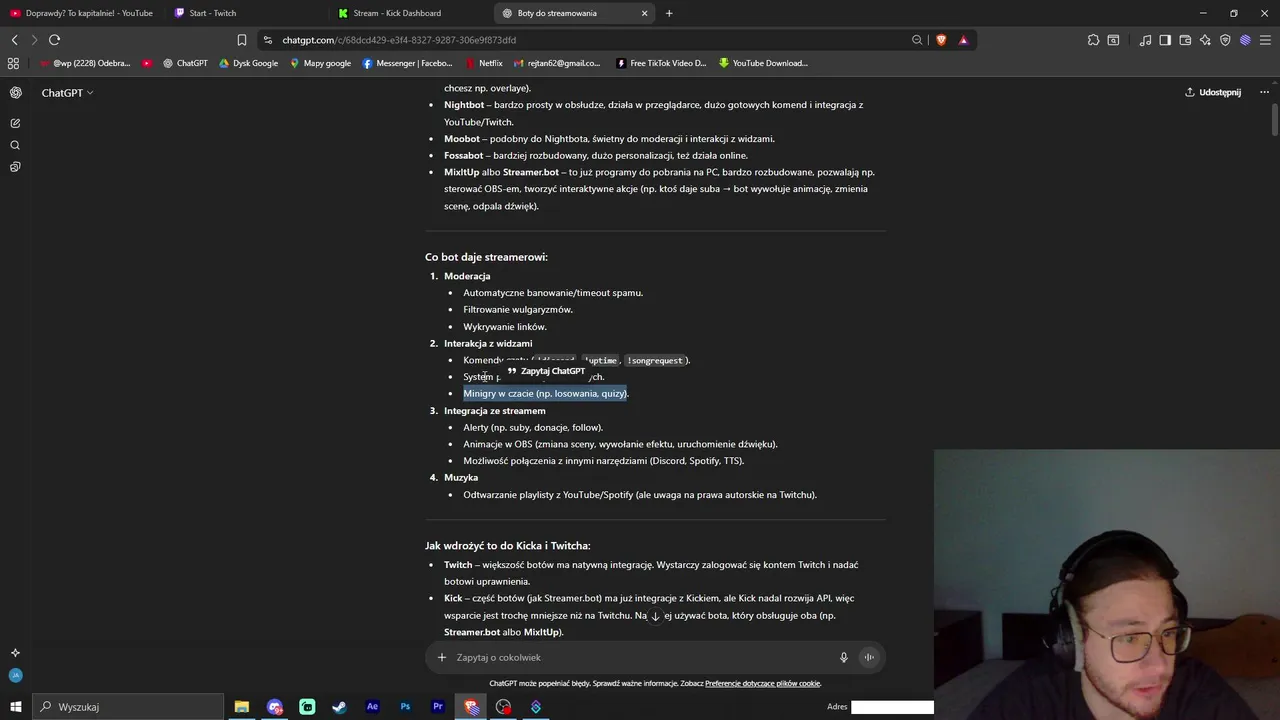Switch to the Stream - Kick Dashboard tab
This screenshot has width=1280, height=720.
409,13
